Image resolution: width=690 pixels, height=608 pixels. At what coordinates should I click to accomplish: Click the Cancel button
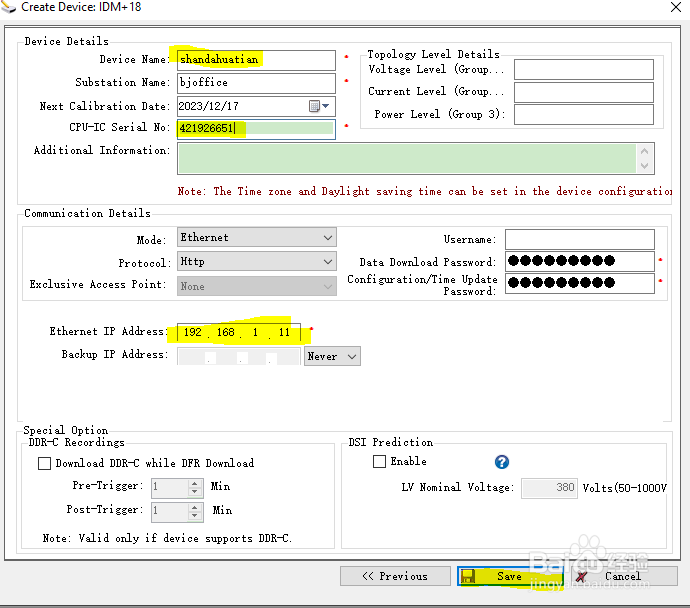624,576
